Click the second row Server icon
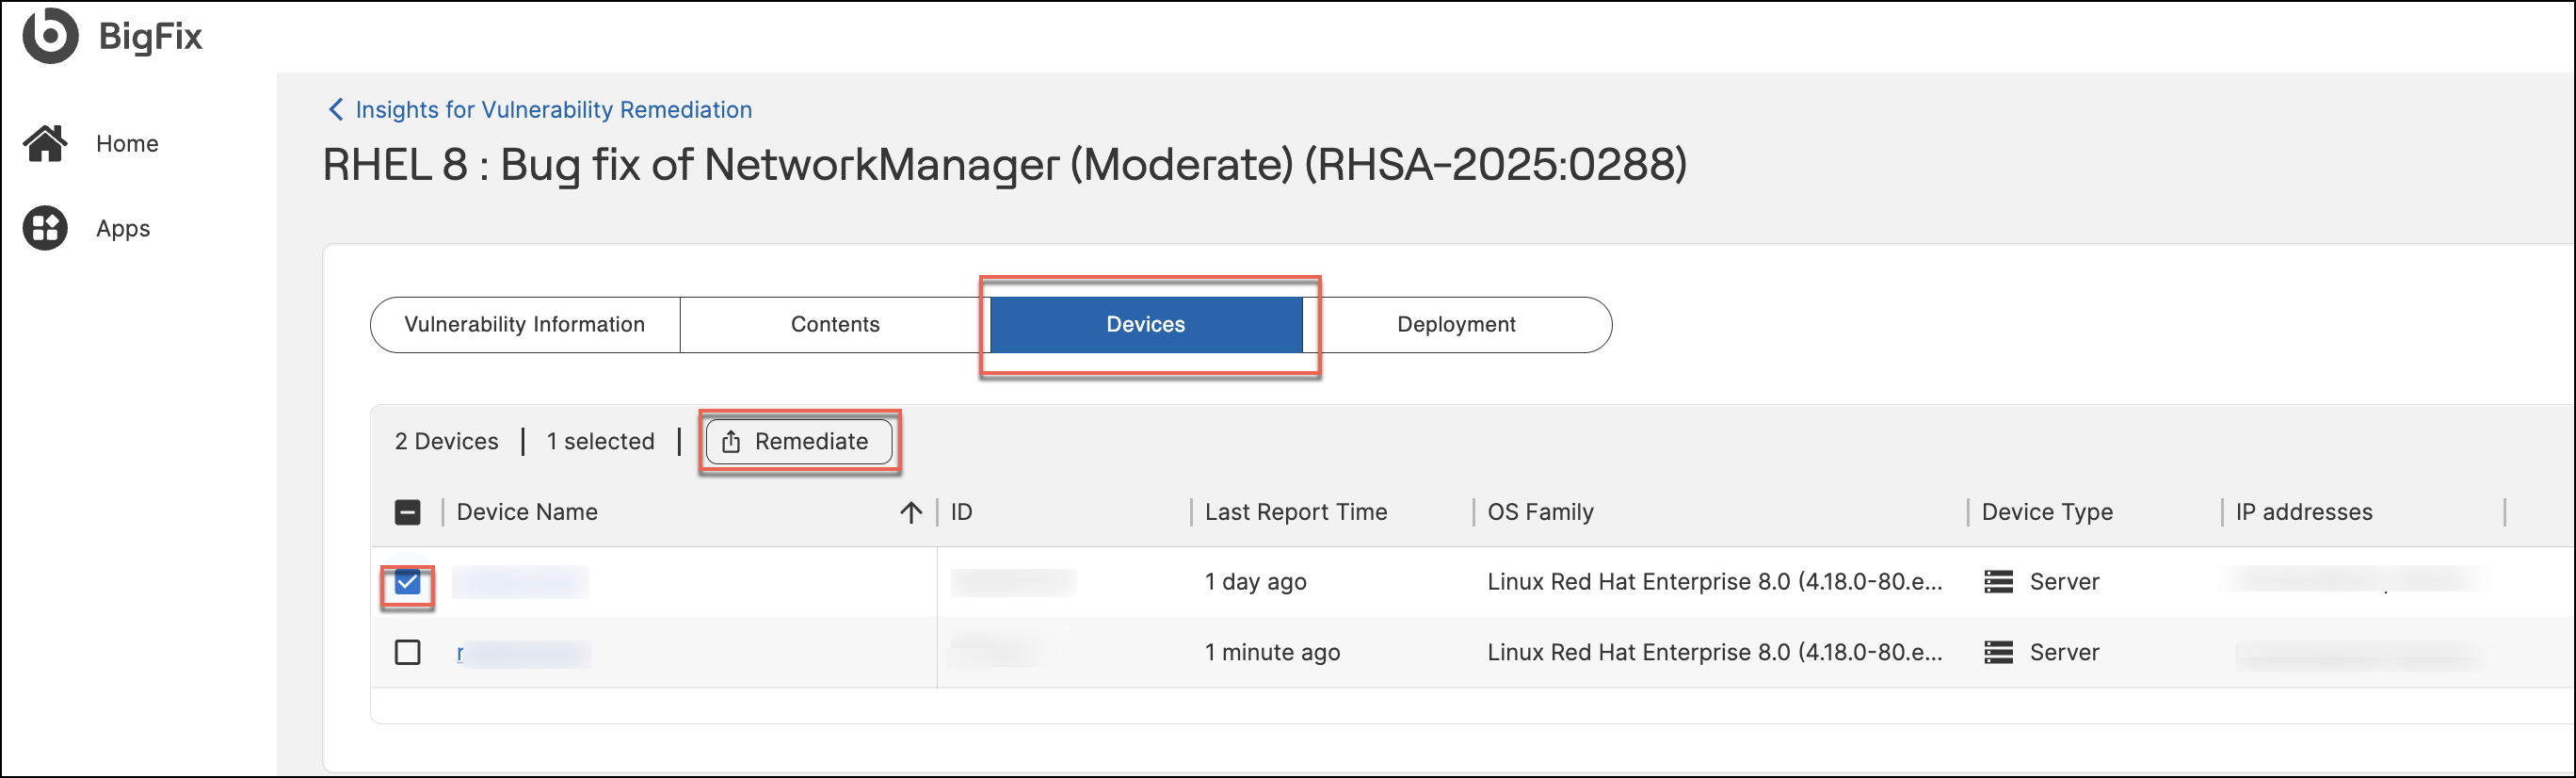 click(x=1997, y=653)
